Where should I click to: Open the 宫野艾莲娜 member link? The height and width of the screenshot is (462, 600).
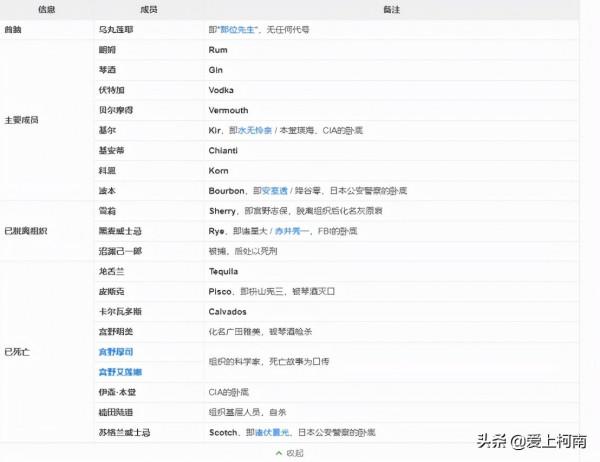pos(120,372)
